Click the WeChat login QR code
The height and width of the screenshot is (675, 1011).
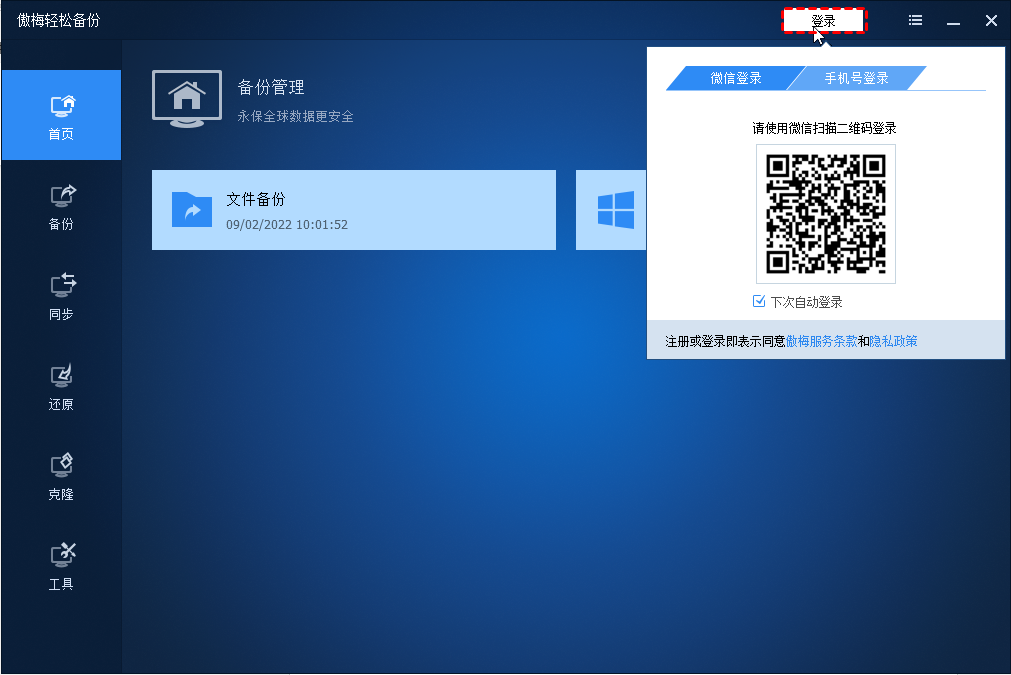826,214
